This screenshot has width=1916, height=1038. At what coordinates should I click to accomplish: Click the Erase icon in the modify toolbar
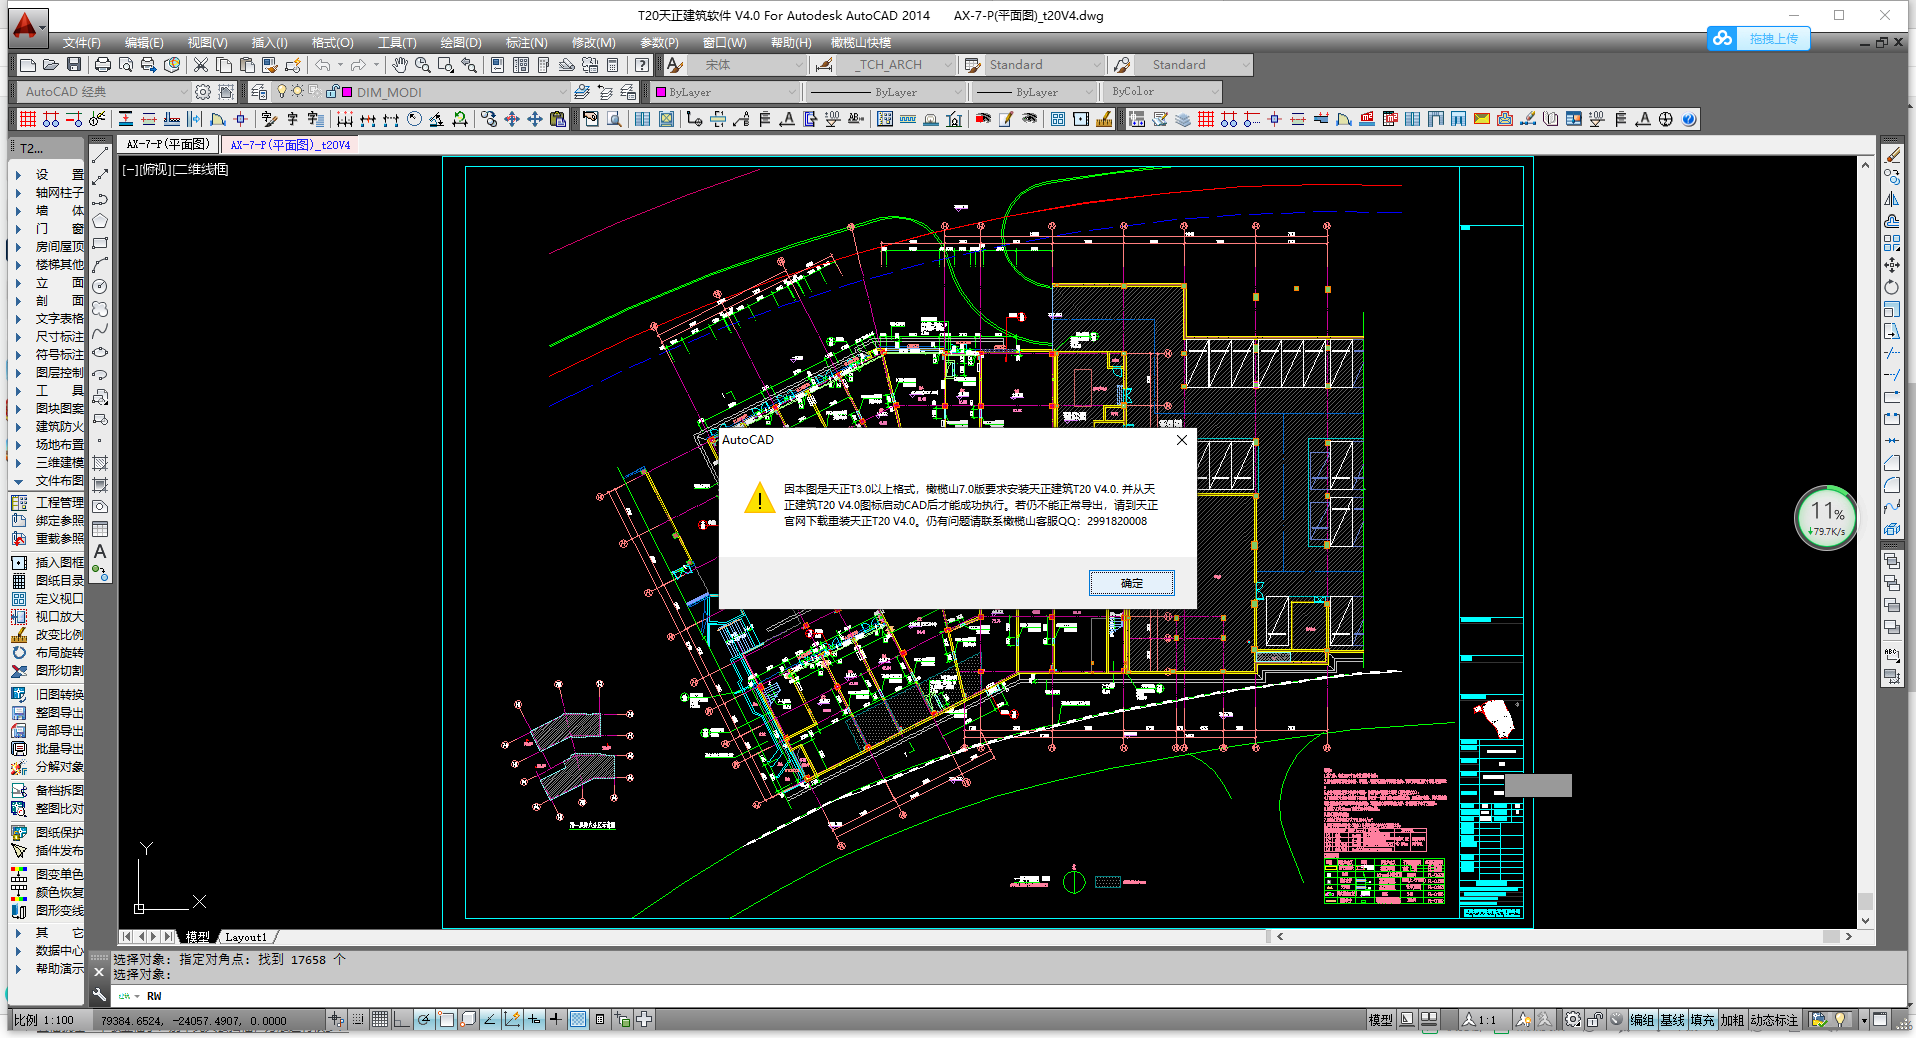pyautogui.click(x=1892, y=155)
